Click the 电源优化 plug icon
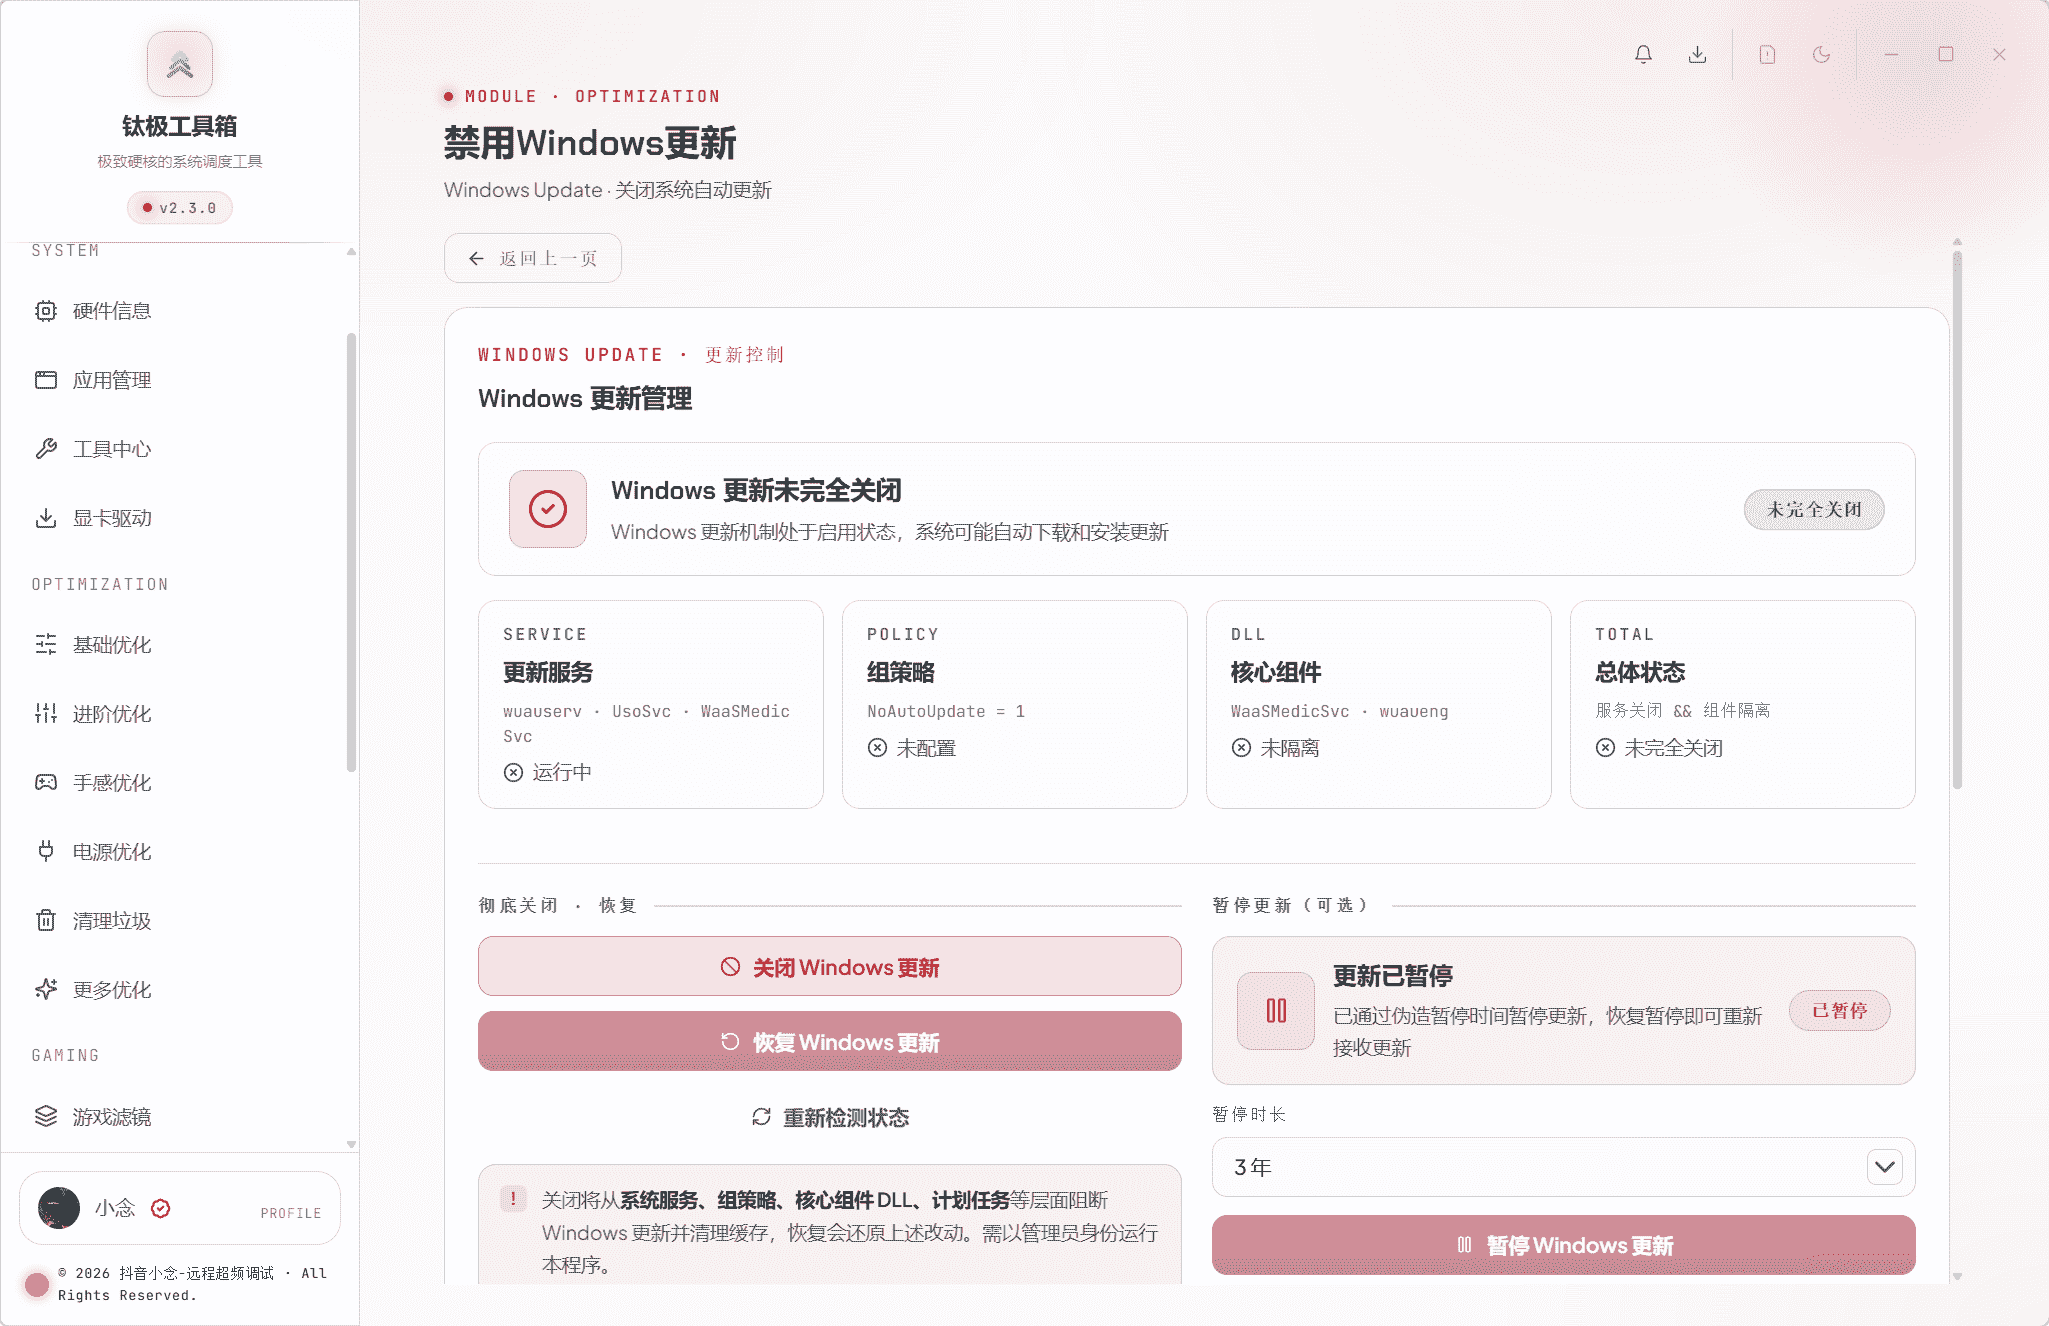 click(x=46, y=851)
